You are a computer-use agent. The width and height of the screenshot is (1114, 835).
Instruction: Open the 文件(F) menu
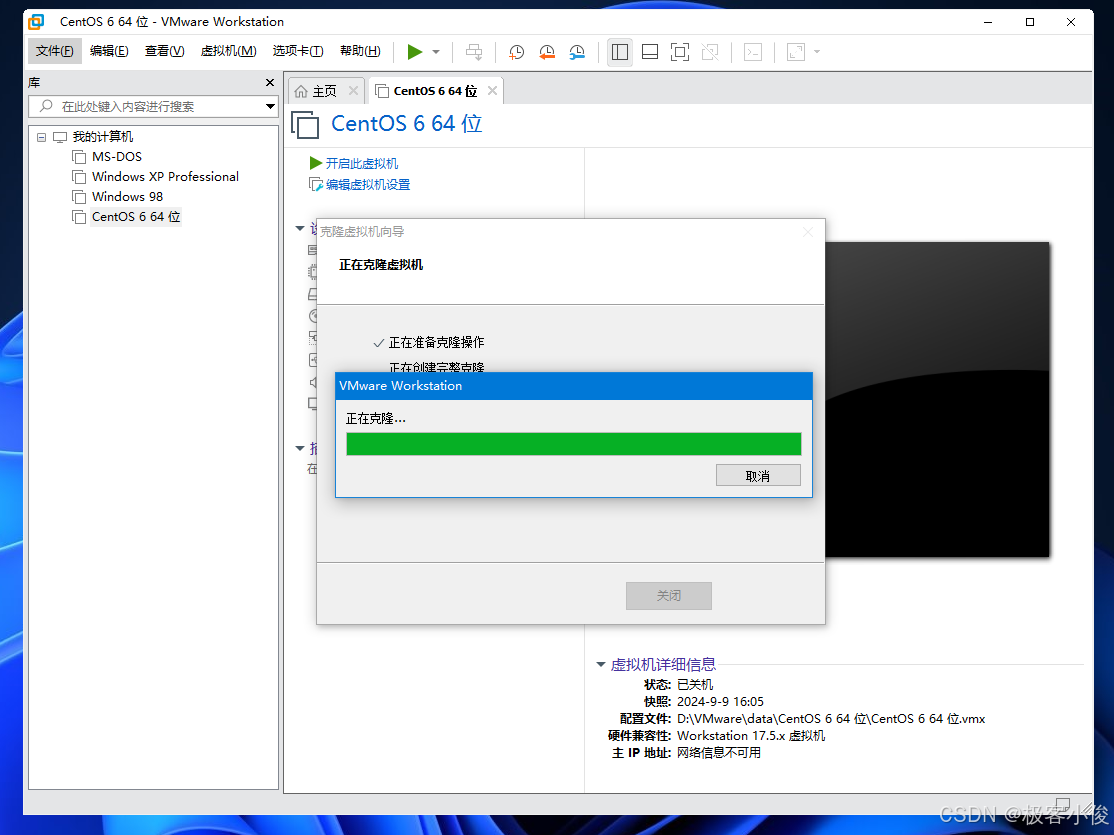pos(55,51)
